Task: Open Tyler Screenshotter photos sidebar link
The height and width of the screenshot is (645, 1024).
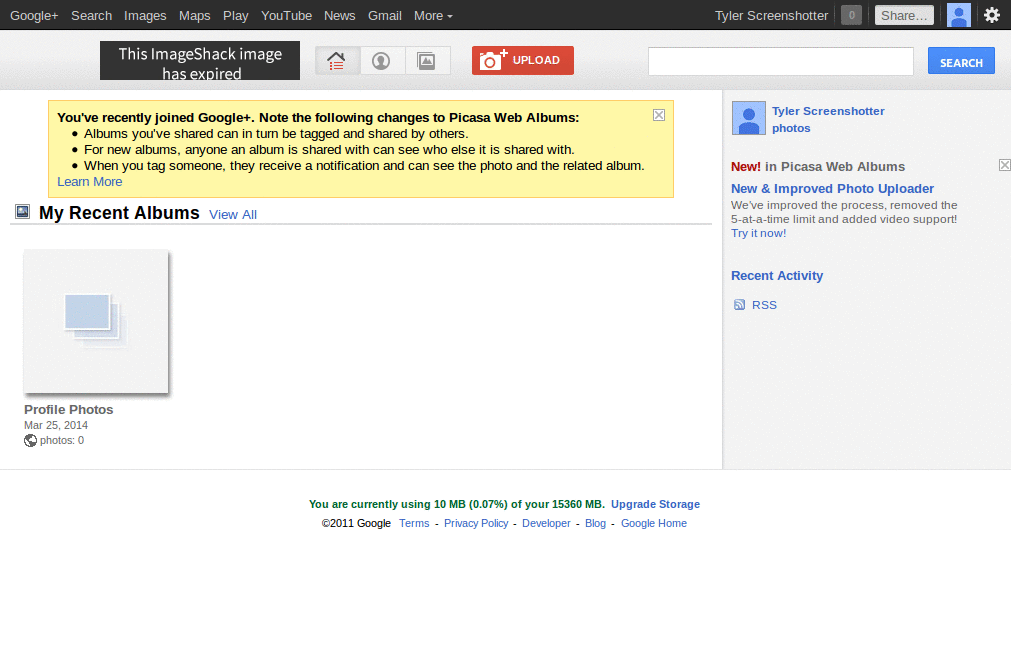Action: point(828,119)
